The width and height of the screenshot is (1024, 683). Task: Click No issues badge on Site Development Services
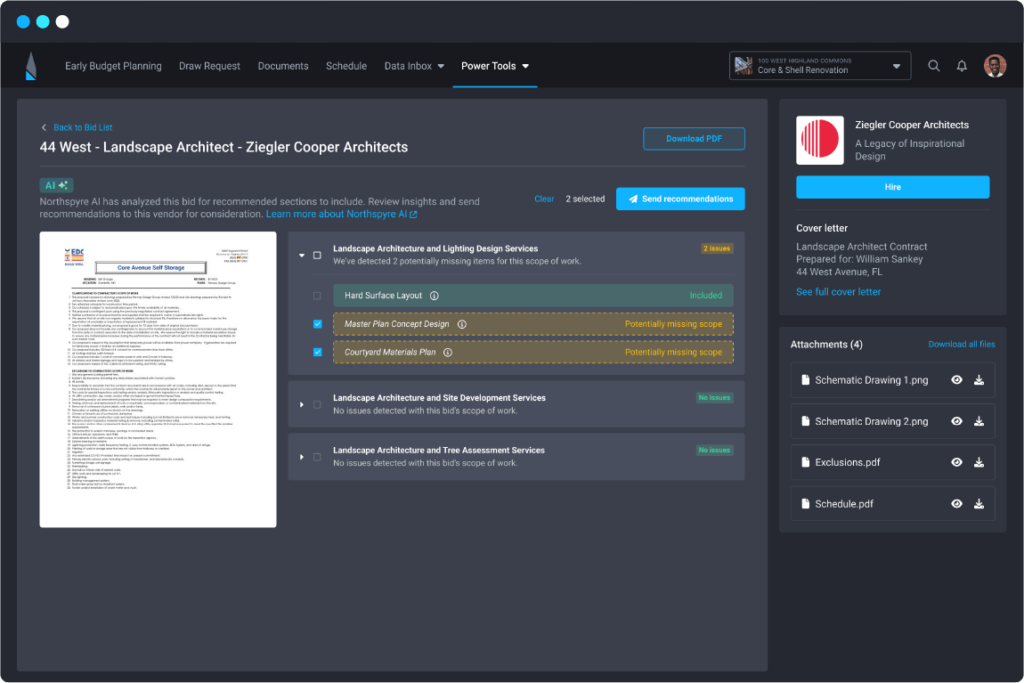714,398
